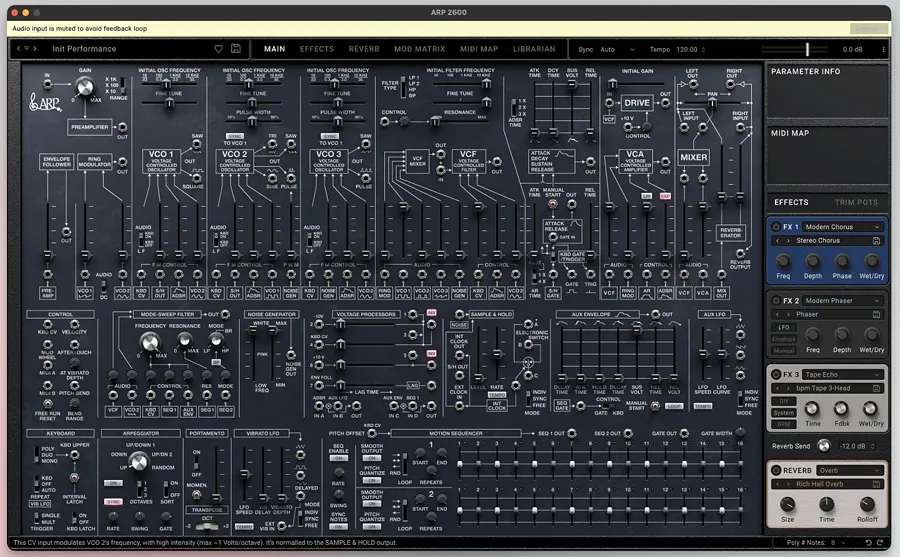Toggle the arpeggiator SYNC button
Viewport: 900px width, 557px height.
point(113,501)
